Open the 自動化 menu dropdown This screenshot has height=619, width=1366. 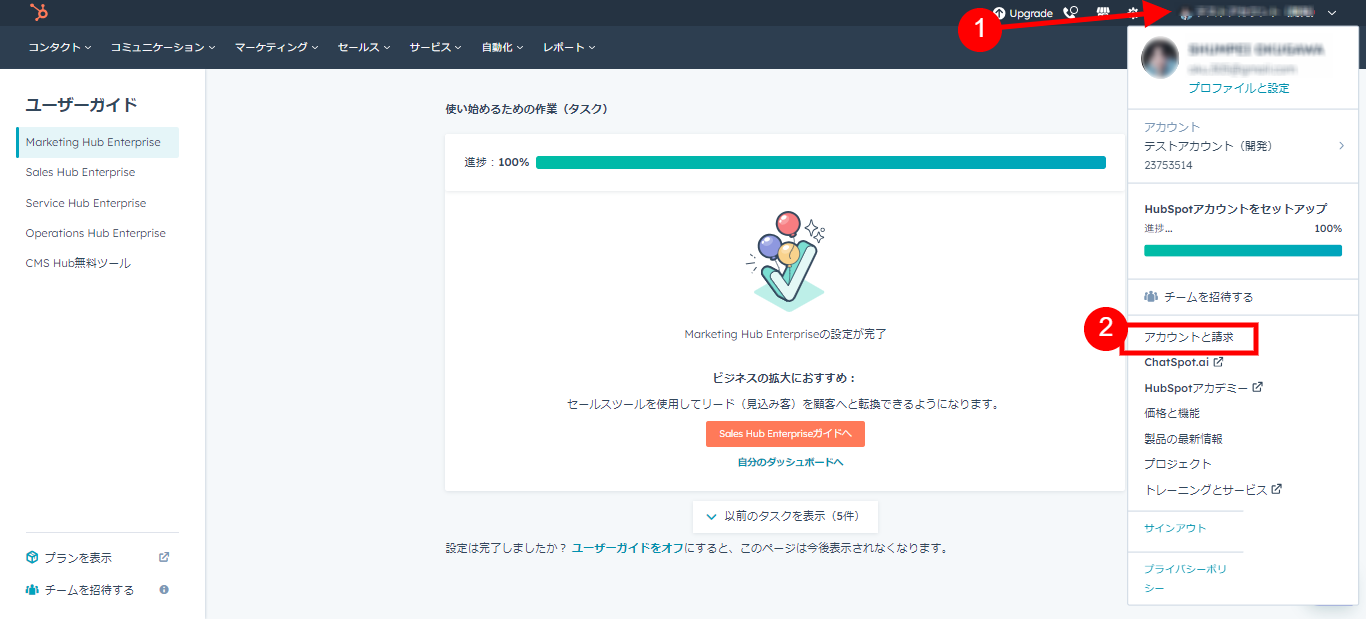(503, 47)
